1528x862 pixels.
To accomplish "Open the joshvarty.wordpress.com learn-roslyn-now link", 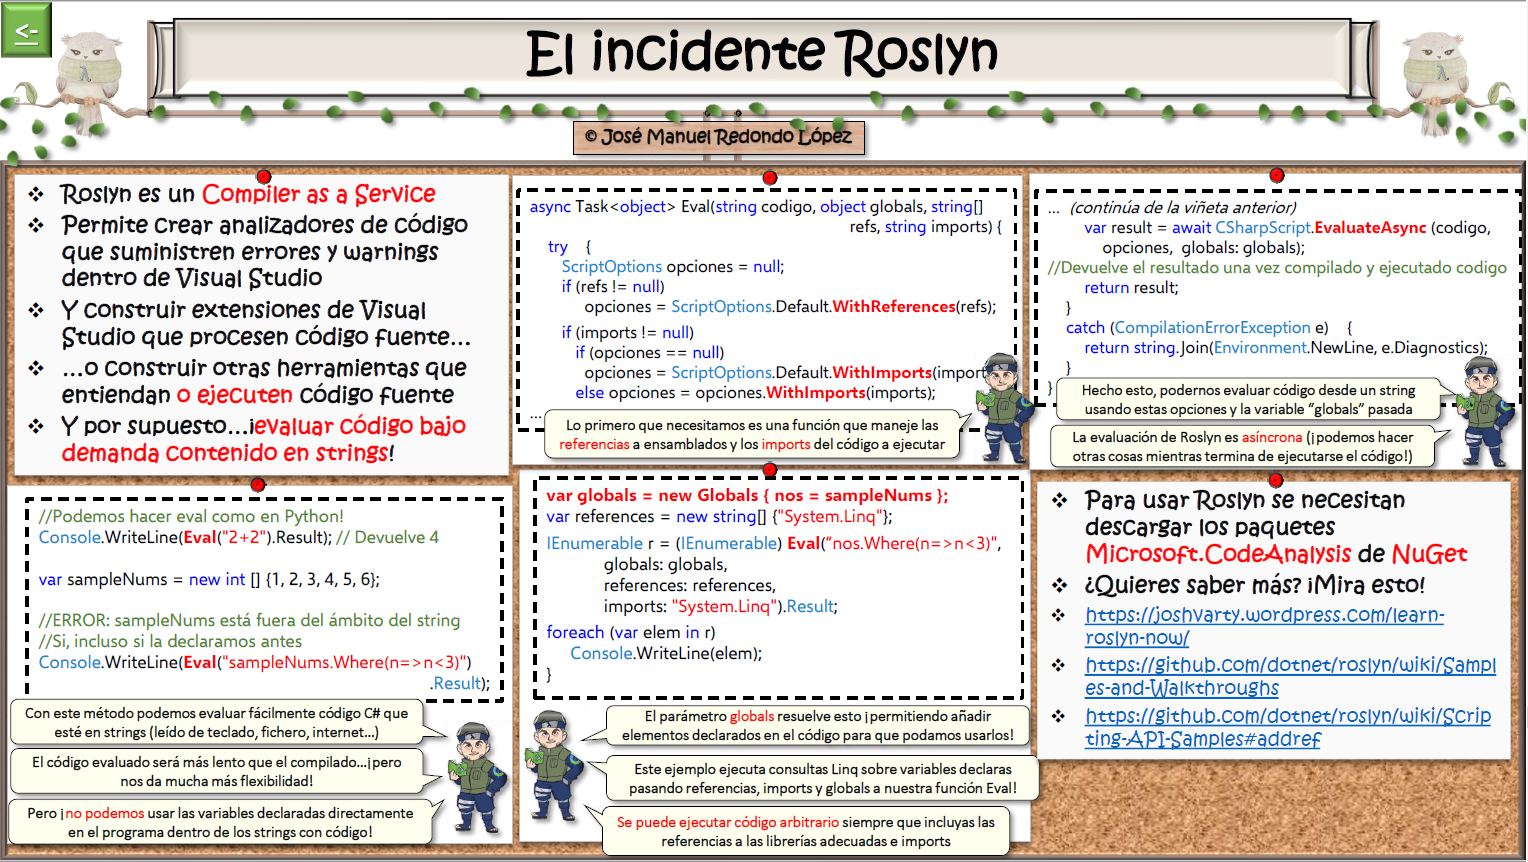I will point(1264,626).
